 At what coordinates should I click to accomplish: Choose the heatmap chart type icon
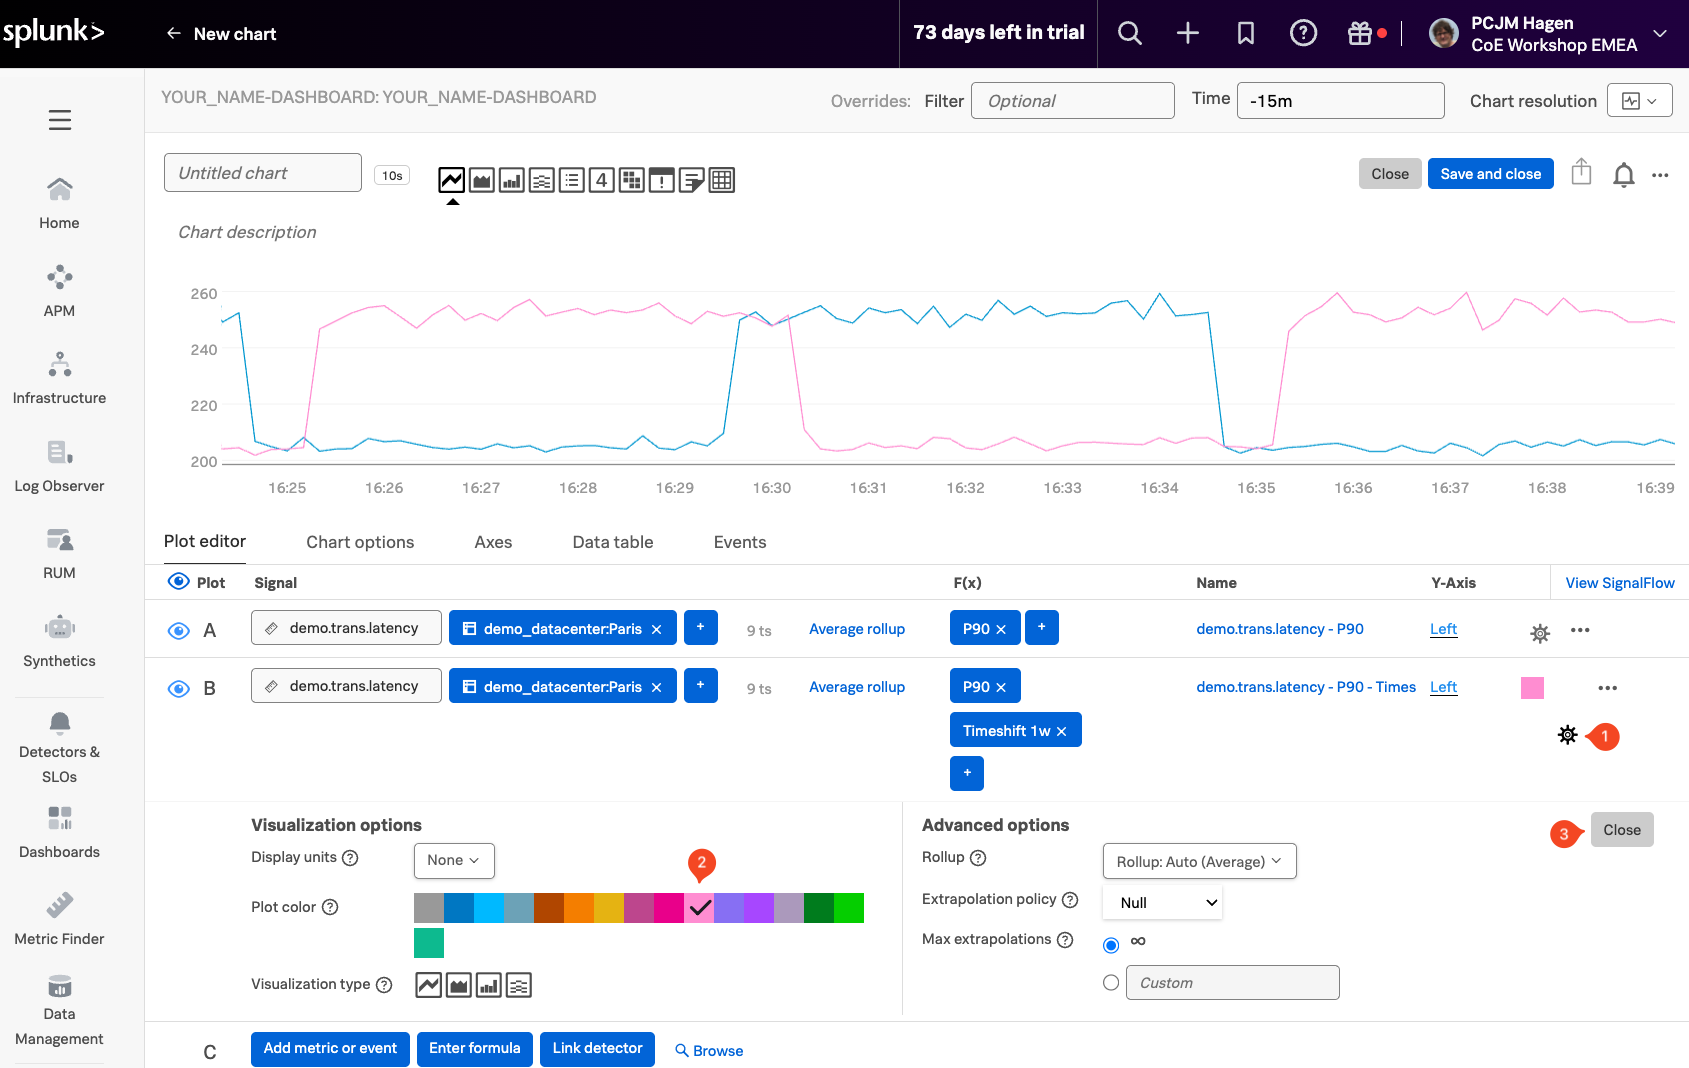click(x=632, y=180)
